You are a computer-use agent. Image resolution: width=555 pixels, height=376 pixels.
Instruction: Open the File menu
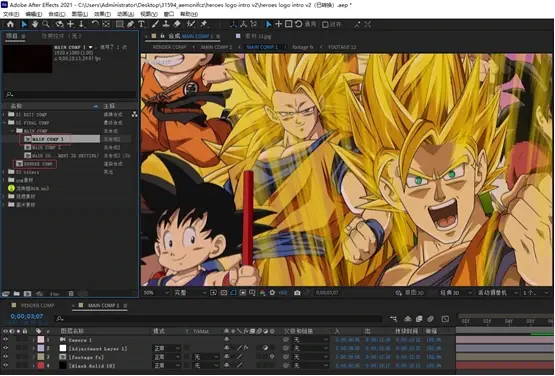tap(11, 14)
